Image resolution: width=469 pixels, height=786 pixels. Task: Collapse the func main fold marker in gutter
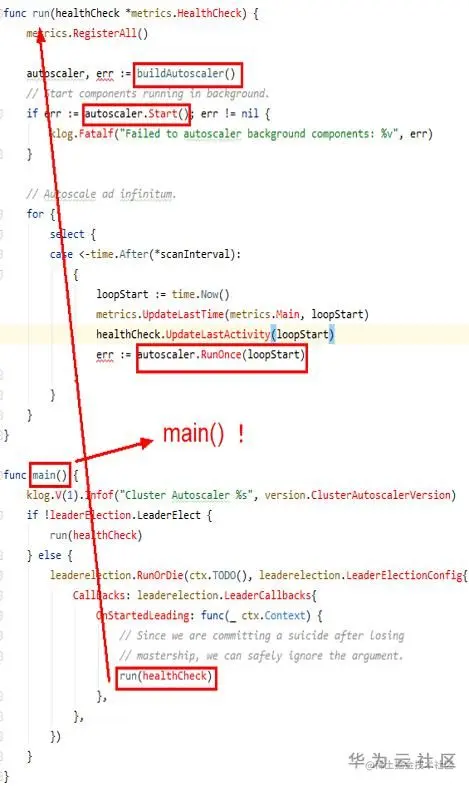(2, 475)
